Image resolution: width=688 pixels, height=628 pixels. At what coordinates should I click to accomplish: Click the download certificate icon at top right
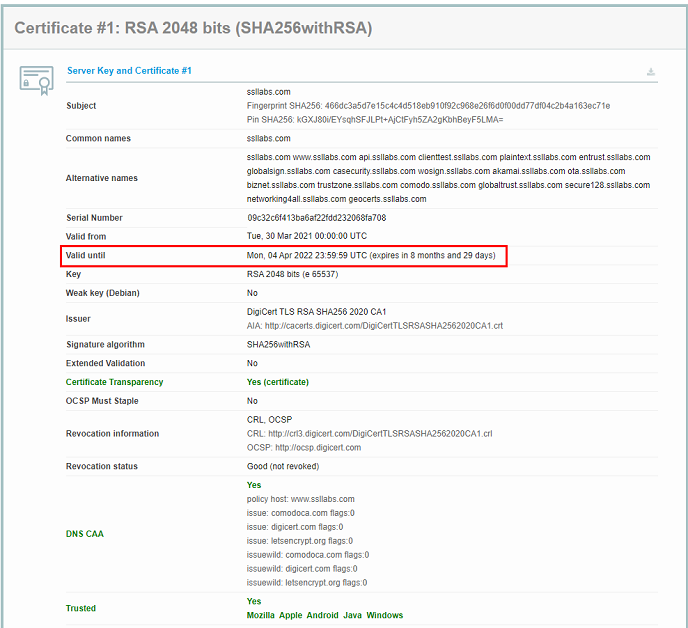pyautogui.click(x=651, y=72)
